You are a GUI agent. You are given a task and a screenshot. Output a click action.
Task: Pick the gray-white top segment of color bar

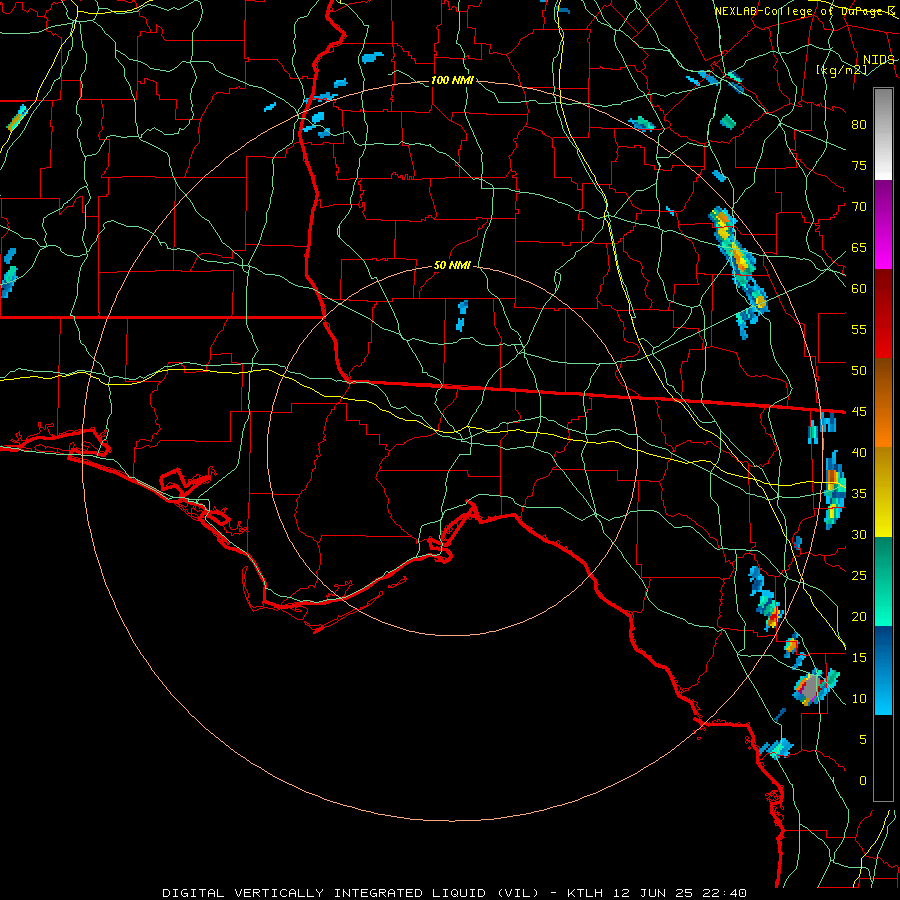[x=883, y=134]
